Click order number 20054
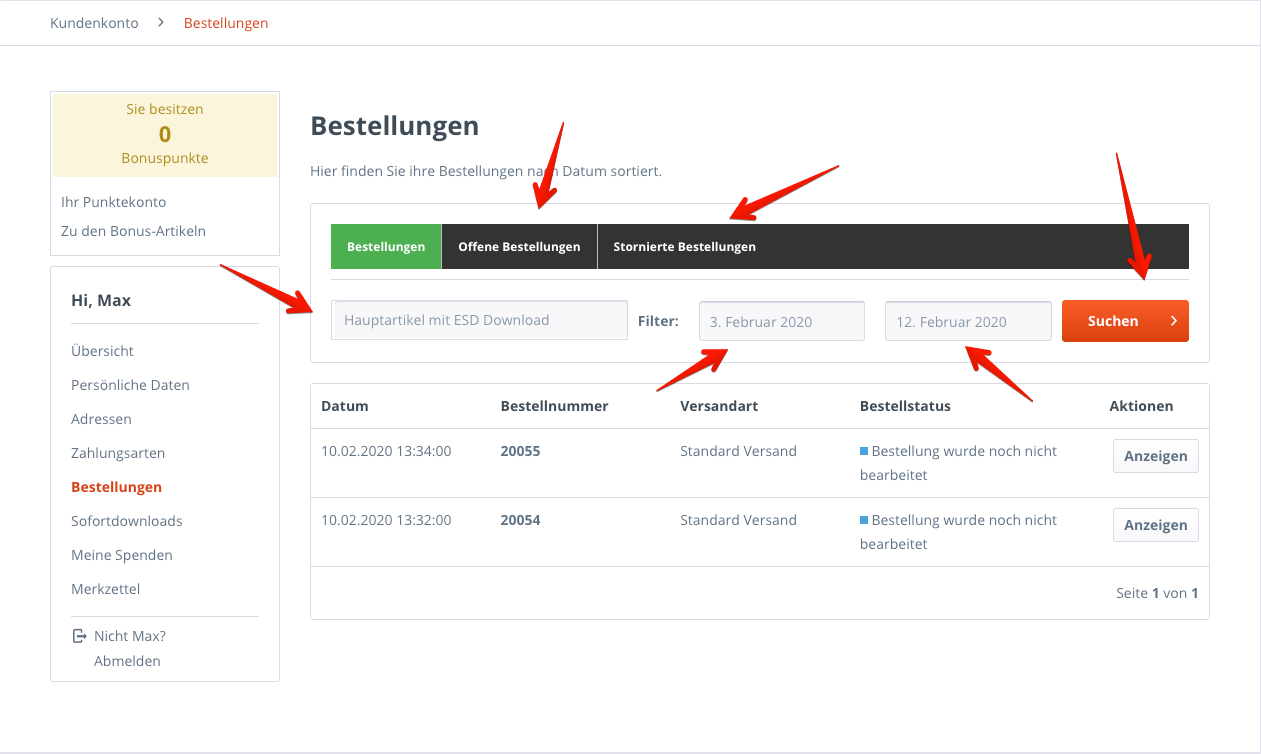This screenshot has height=754, width=1261. [520, 520]
